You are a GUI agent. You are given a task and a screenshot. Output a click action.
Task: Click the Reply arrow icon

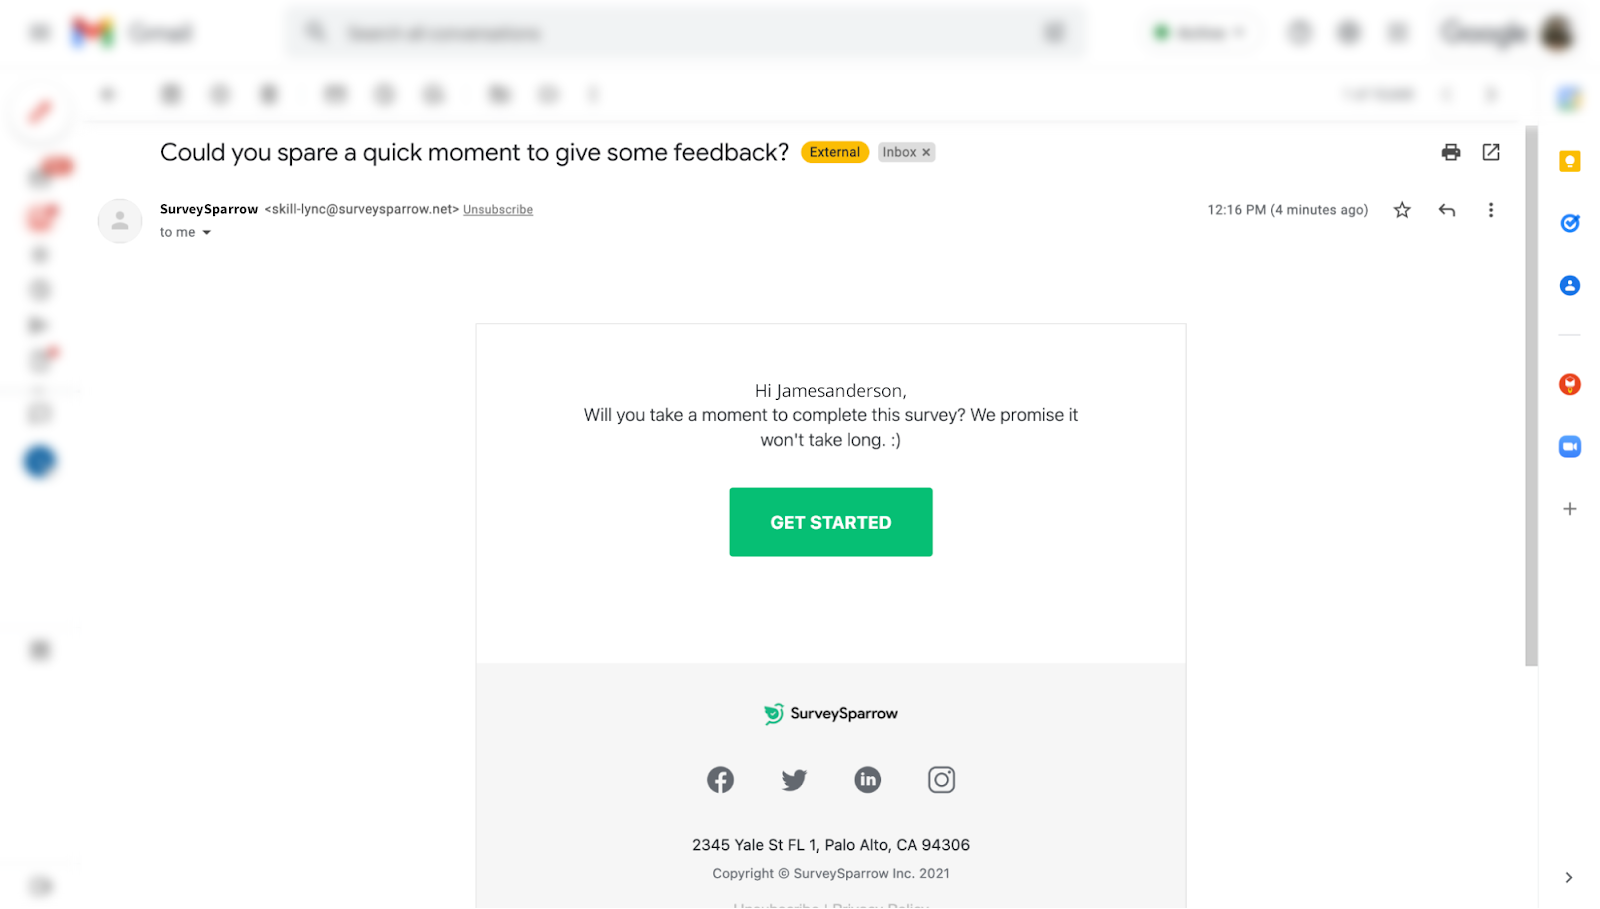1446,210
